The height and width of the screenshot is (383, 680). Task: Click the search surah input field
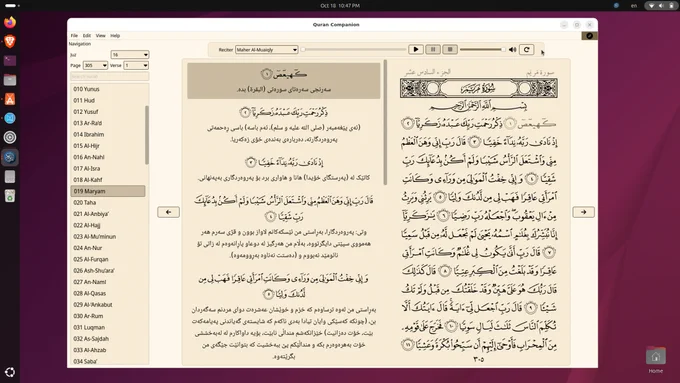109,76
